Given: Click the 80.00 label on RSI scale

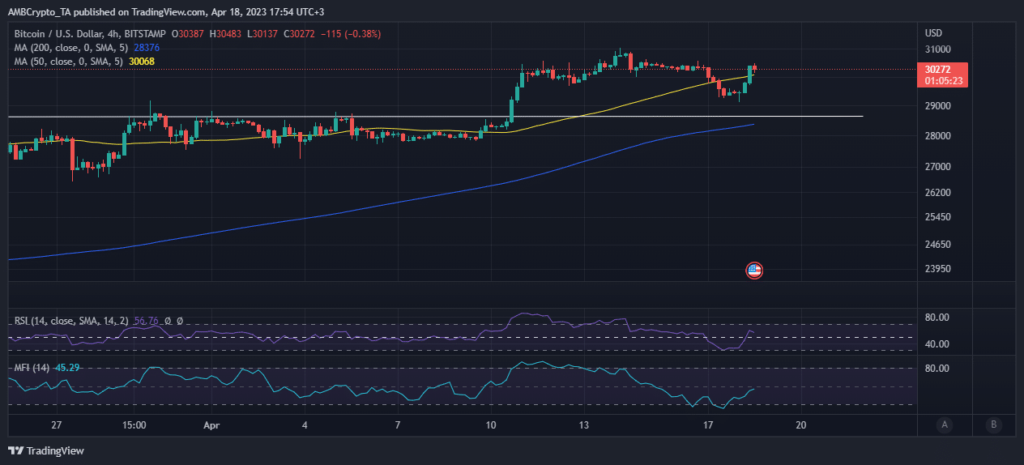Looking at the screenshot, I should [x=939, y=318].
